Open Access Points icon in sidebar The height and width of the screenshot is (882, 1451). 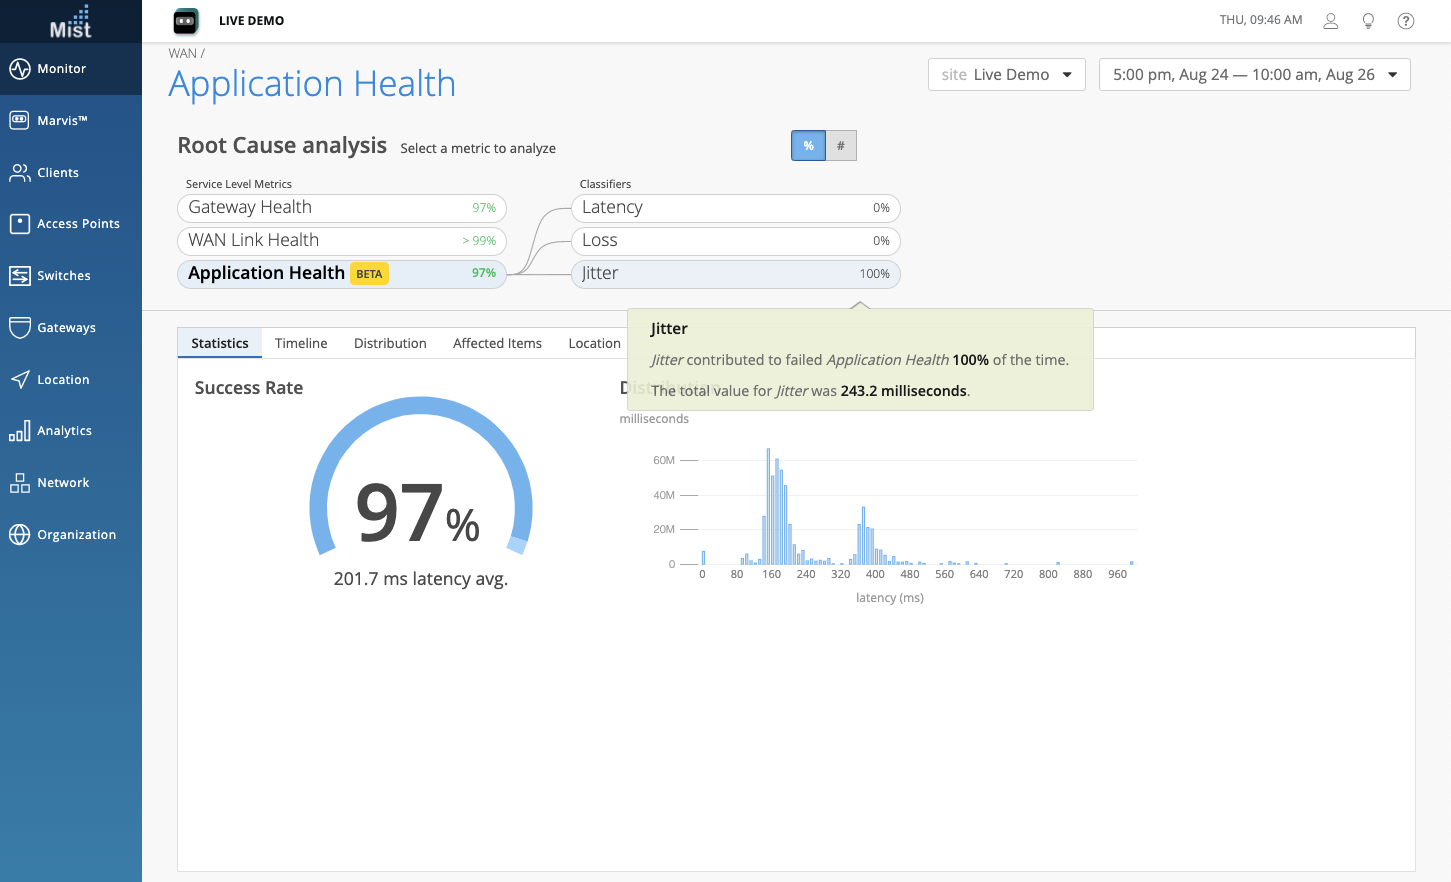tap(20, 224)
